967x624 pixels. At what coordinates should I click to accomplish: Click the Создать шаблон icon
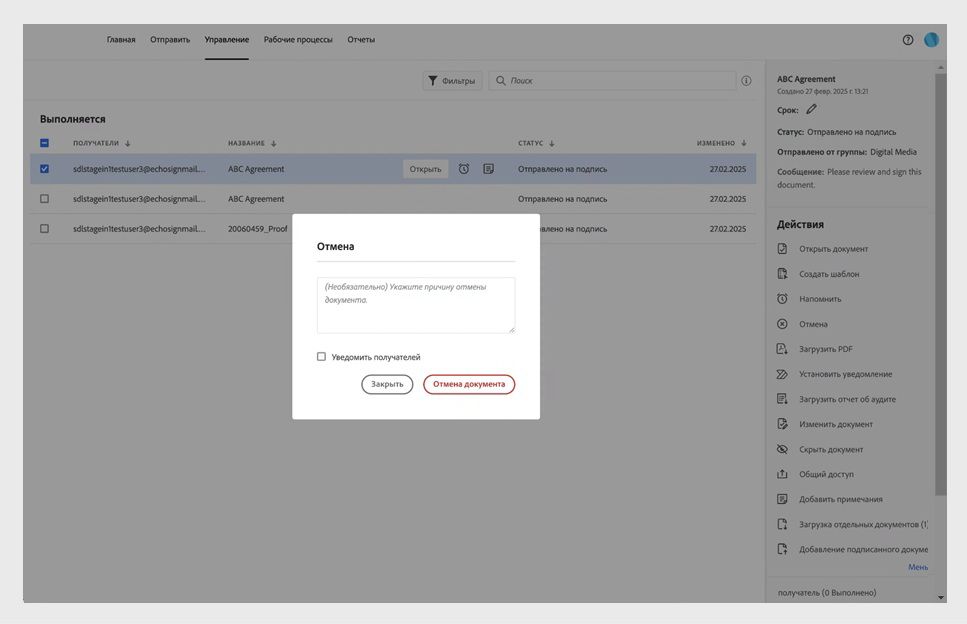[x=782, y=274]
